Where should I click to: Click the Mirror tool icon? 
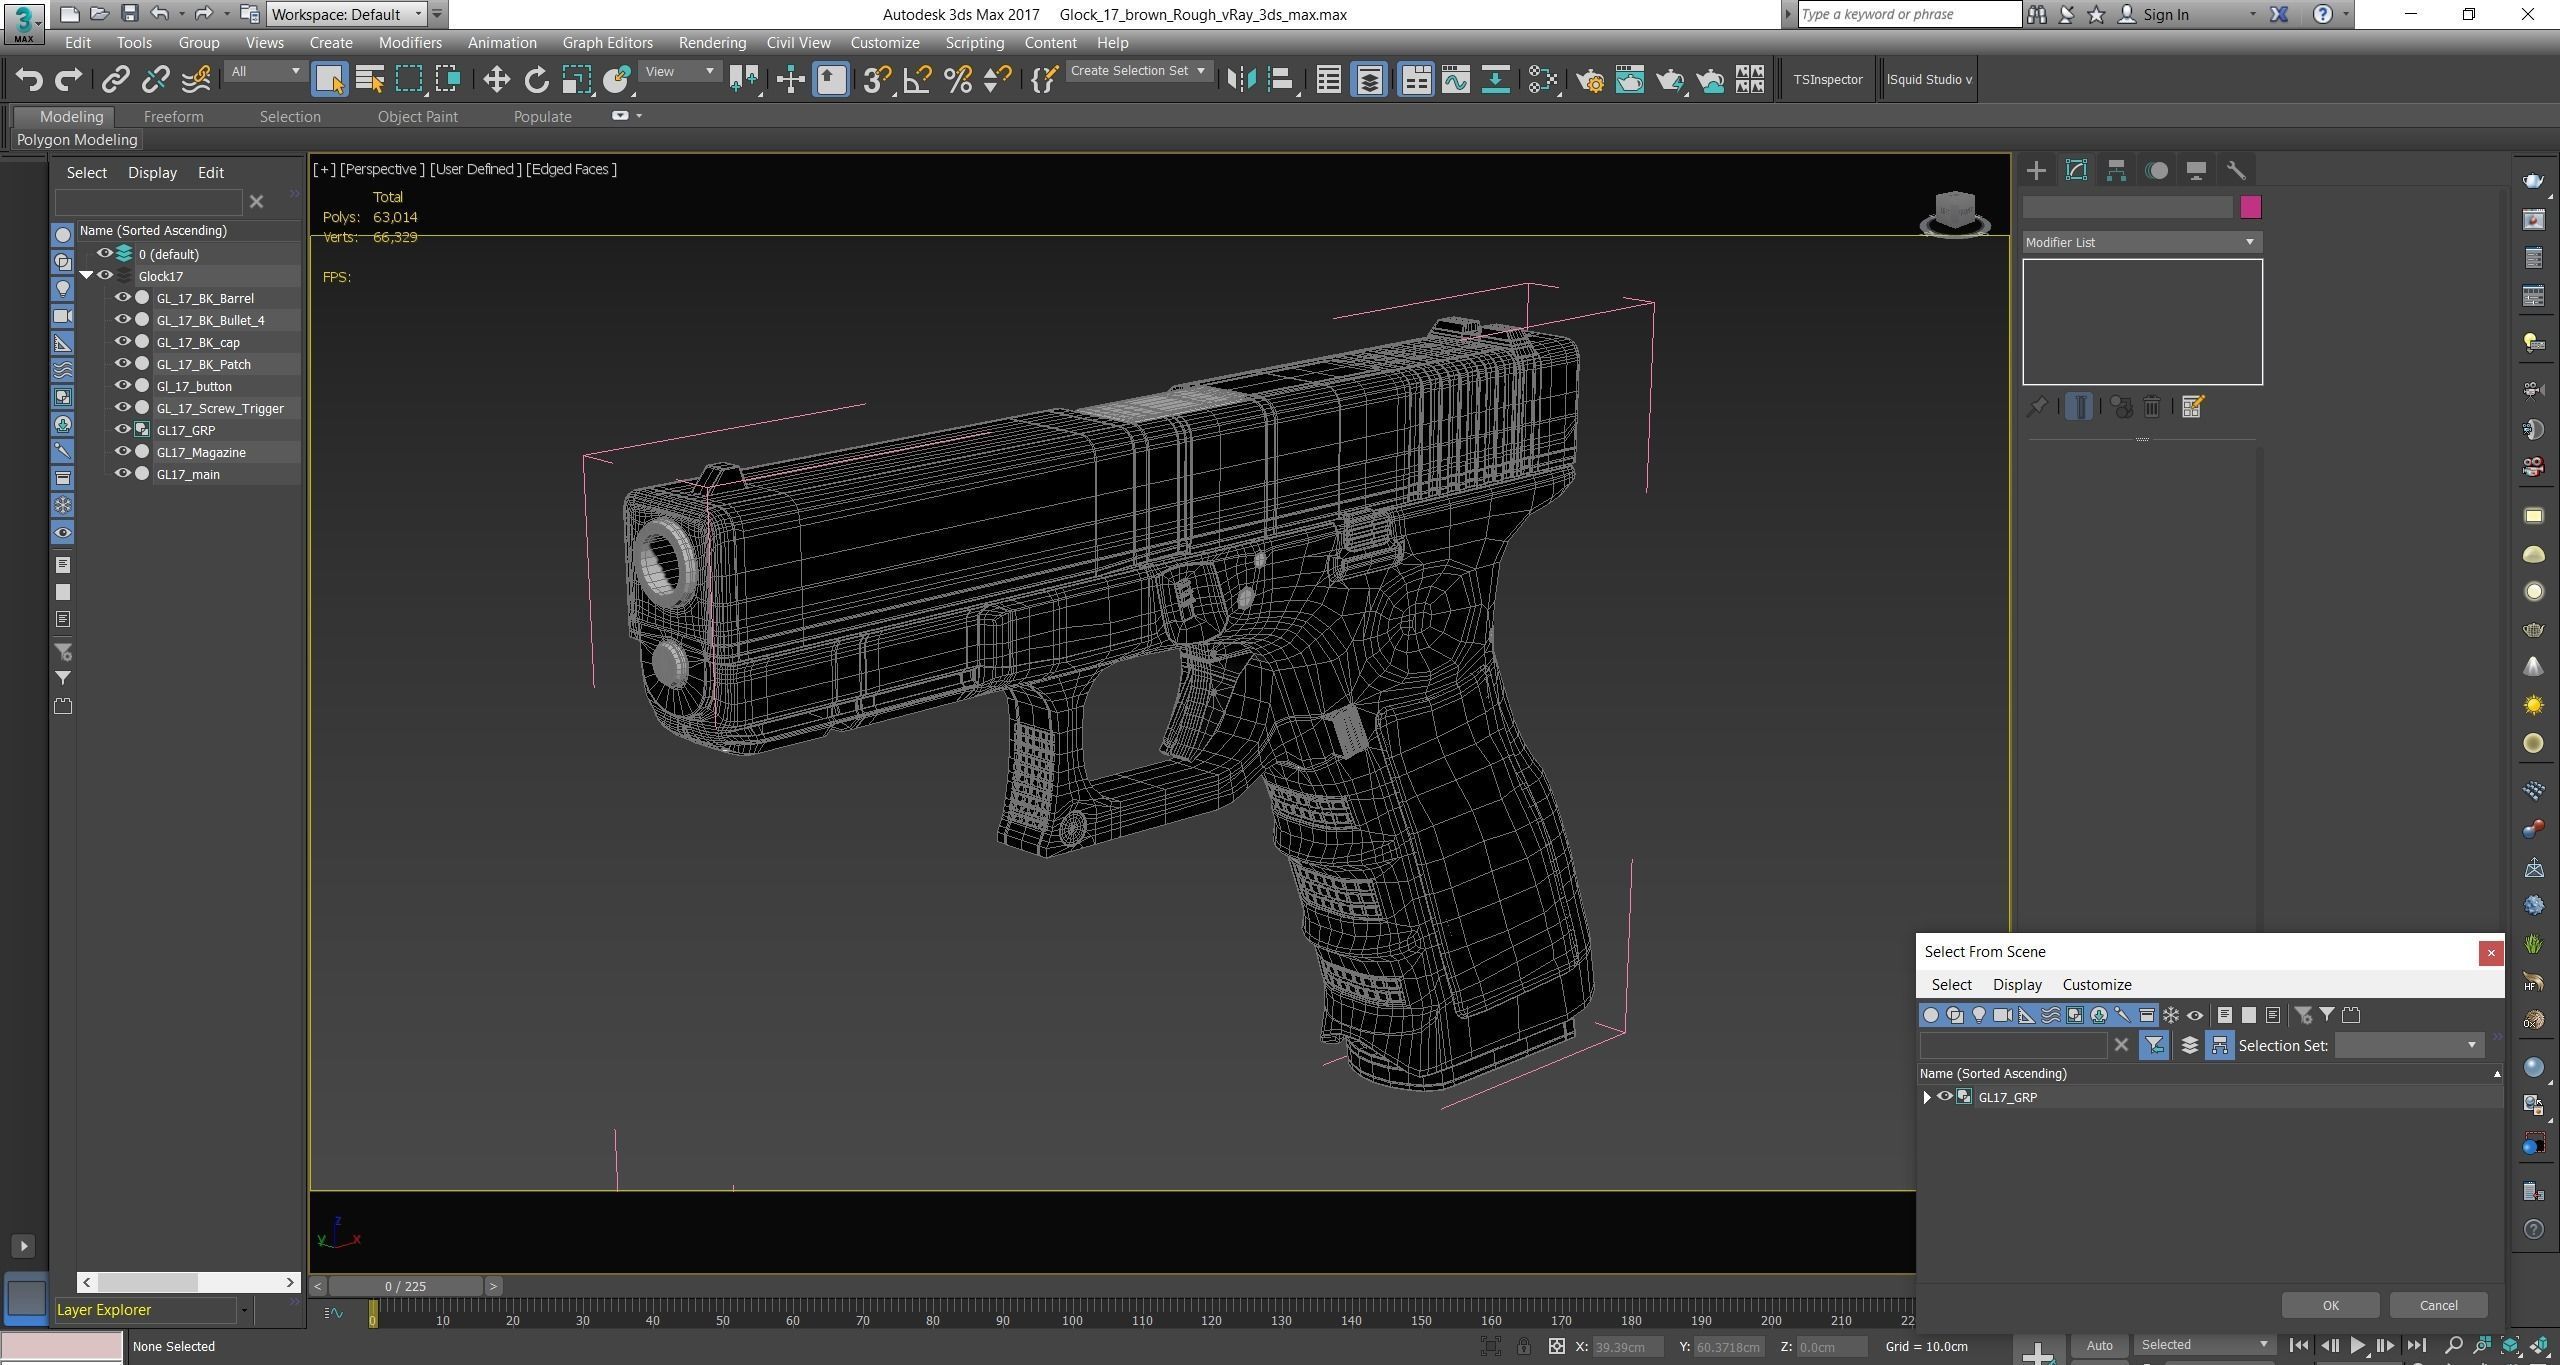tap(1241, 80)
